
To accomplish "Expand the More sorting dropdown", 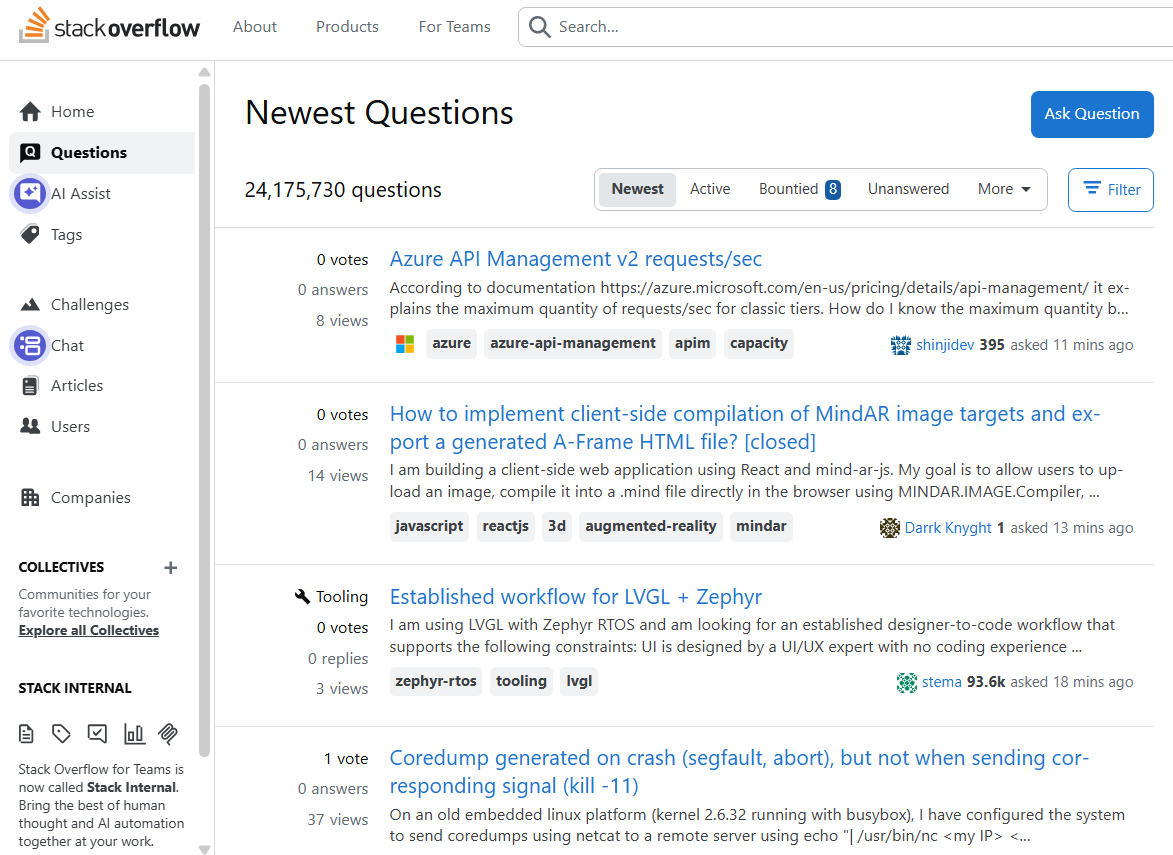I will (1004, 189).
